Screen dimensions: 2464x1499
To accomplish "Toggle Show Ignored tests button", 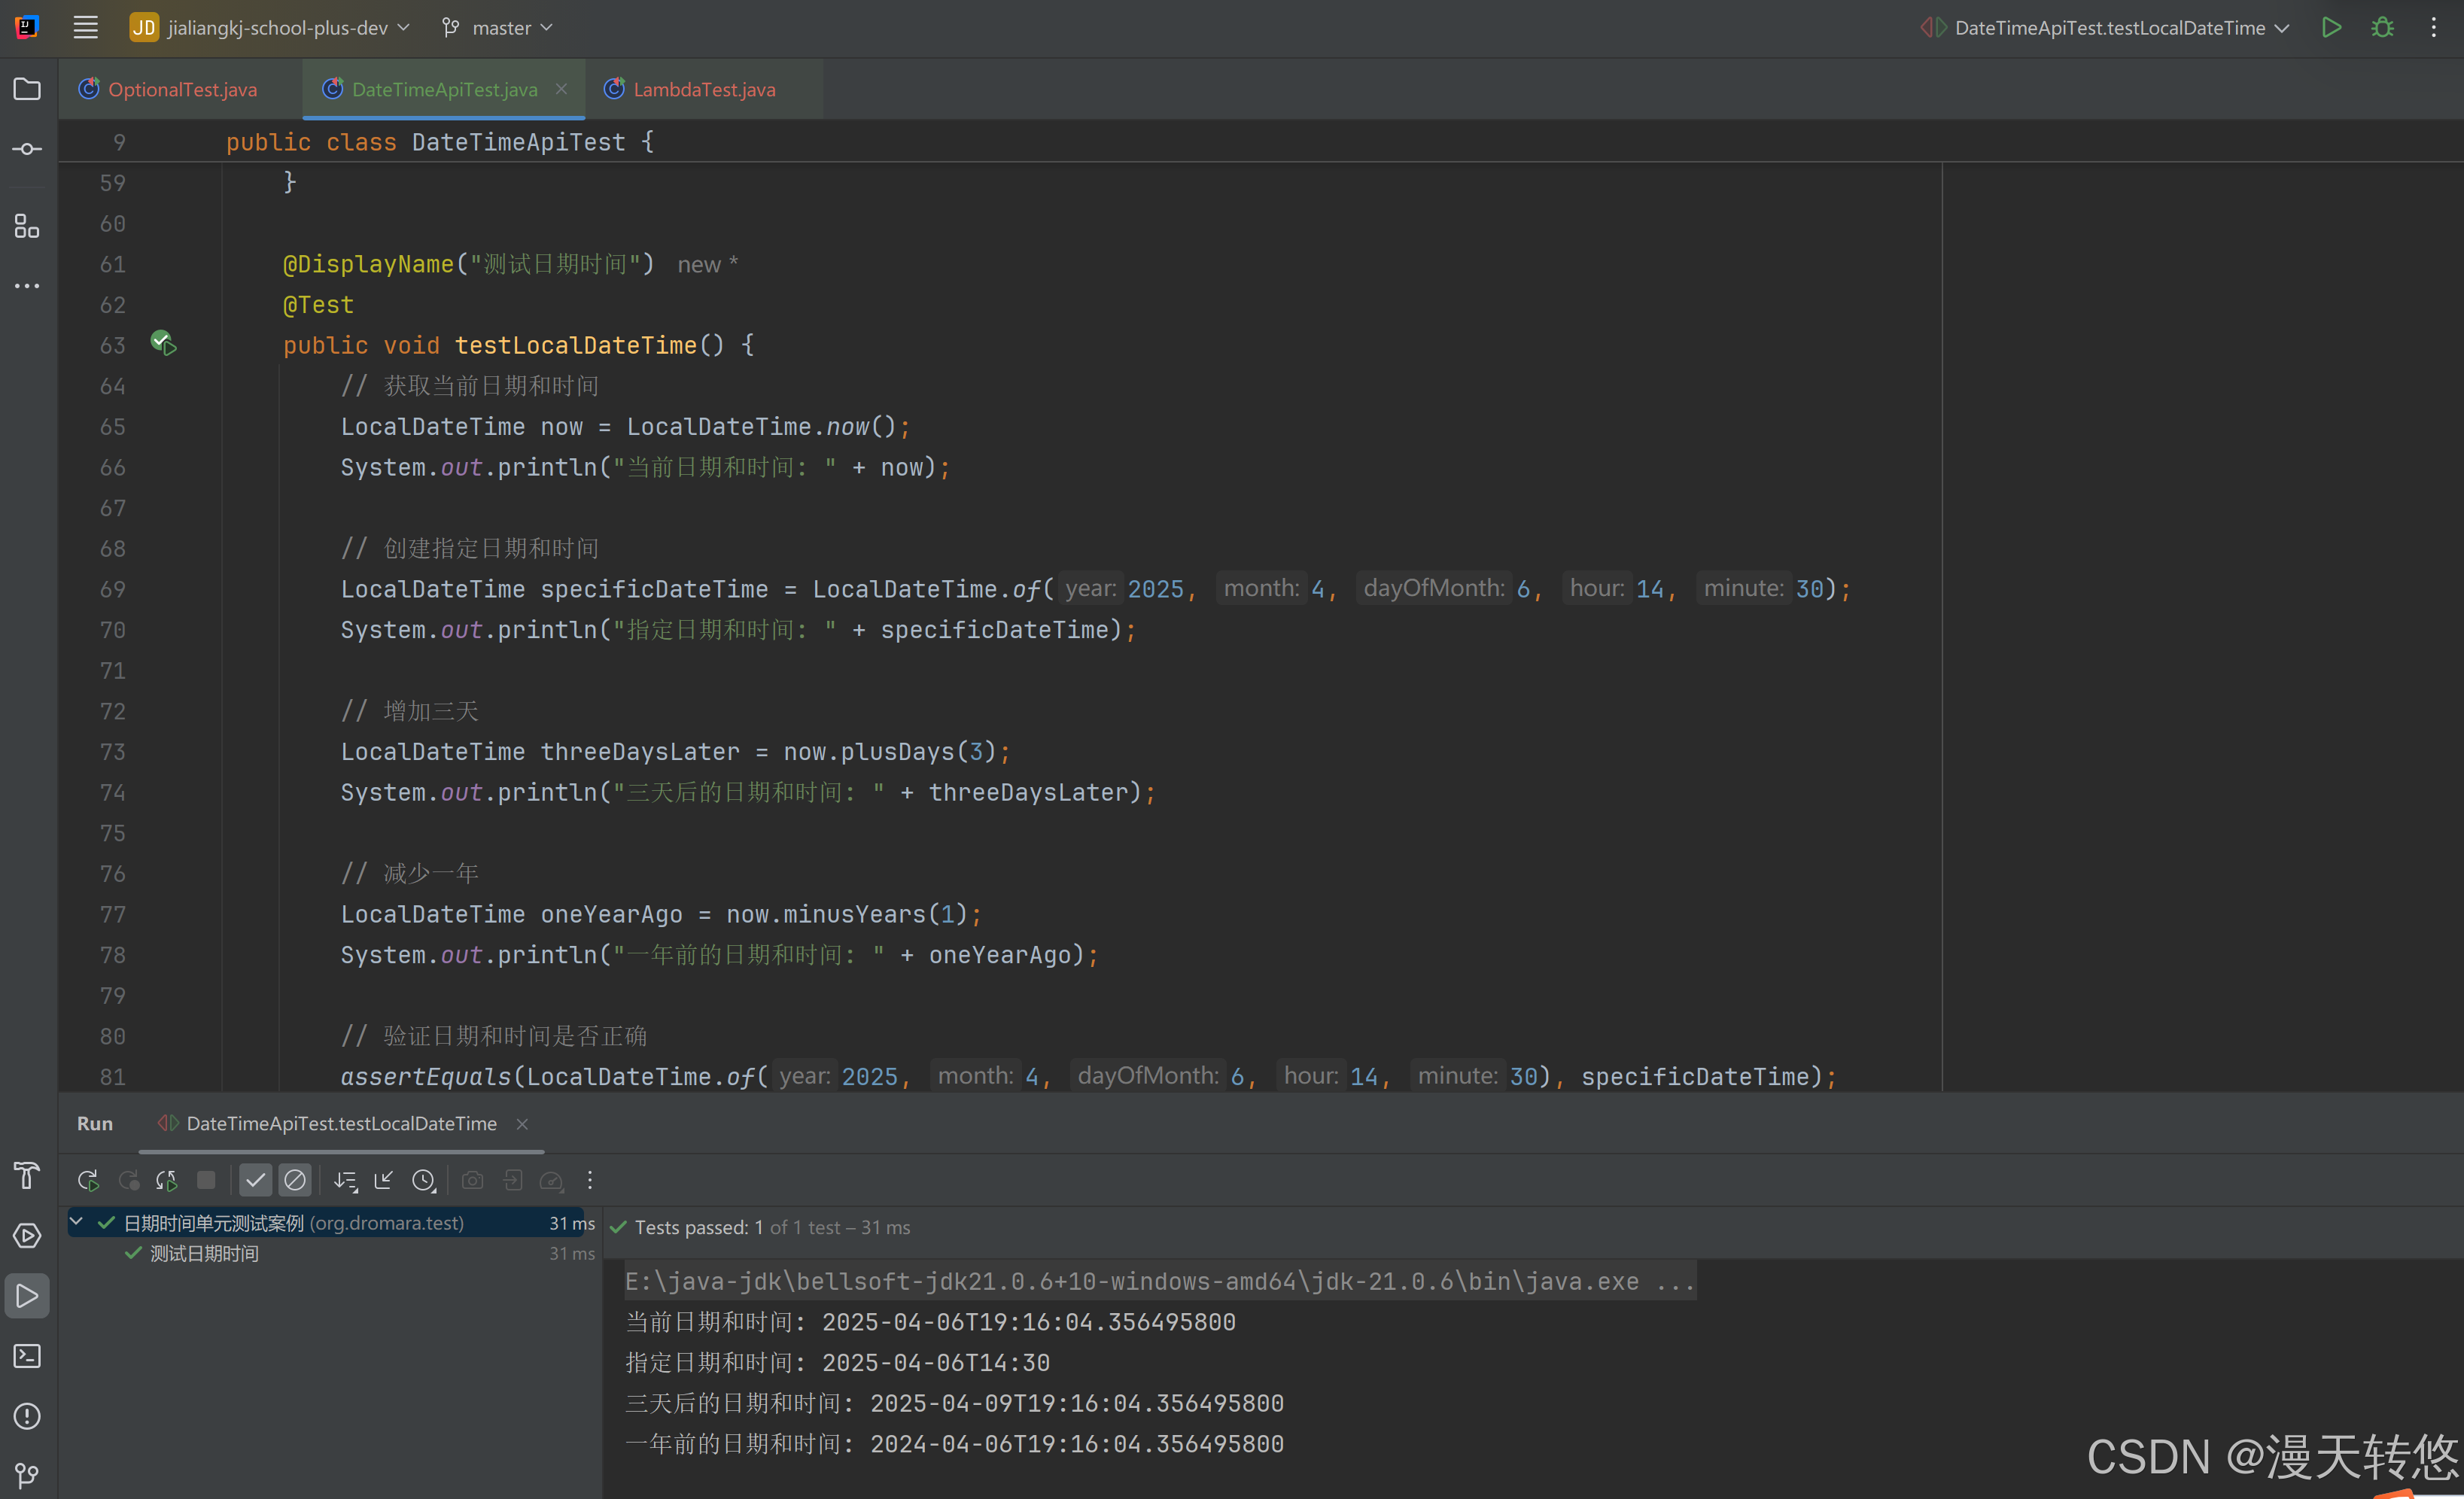I will coord(295,1181).
